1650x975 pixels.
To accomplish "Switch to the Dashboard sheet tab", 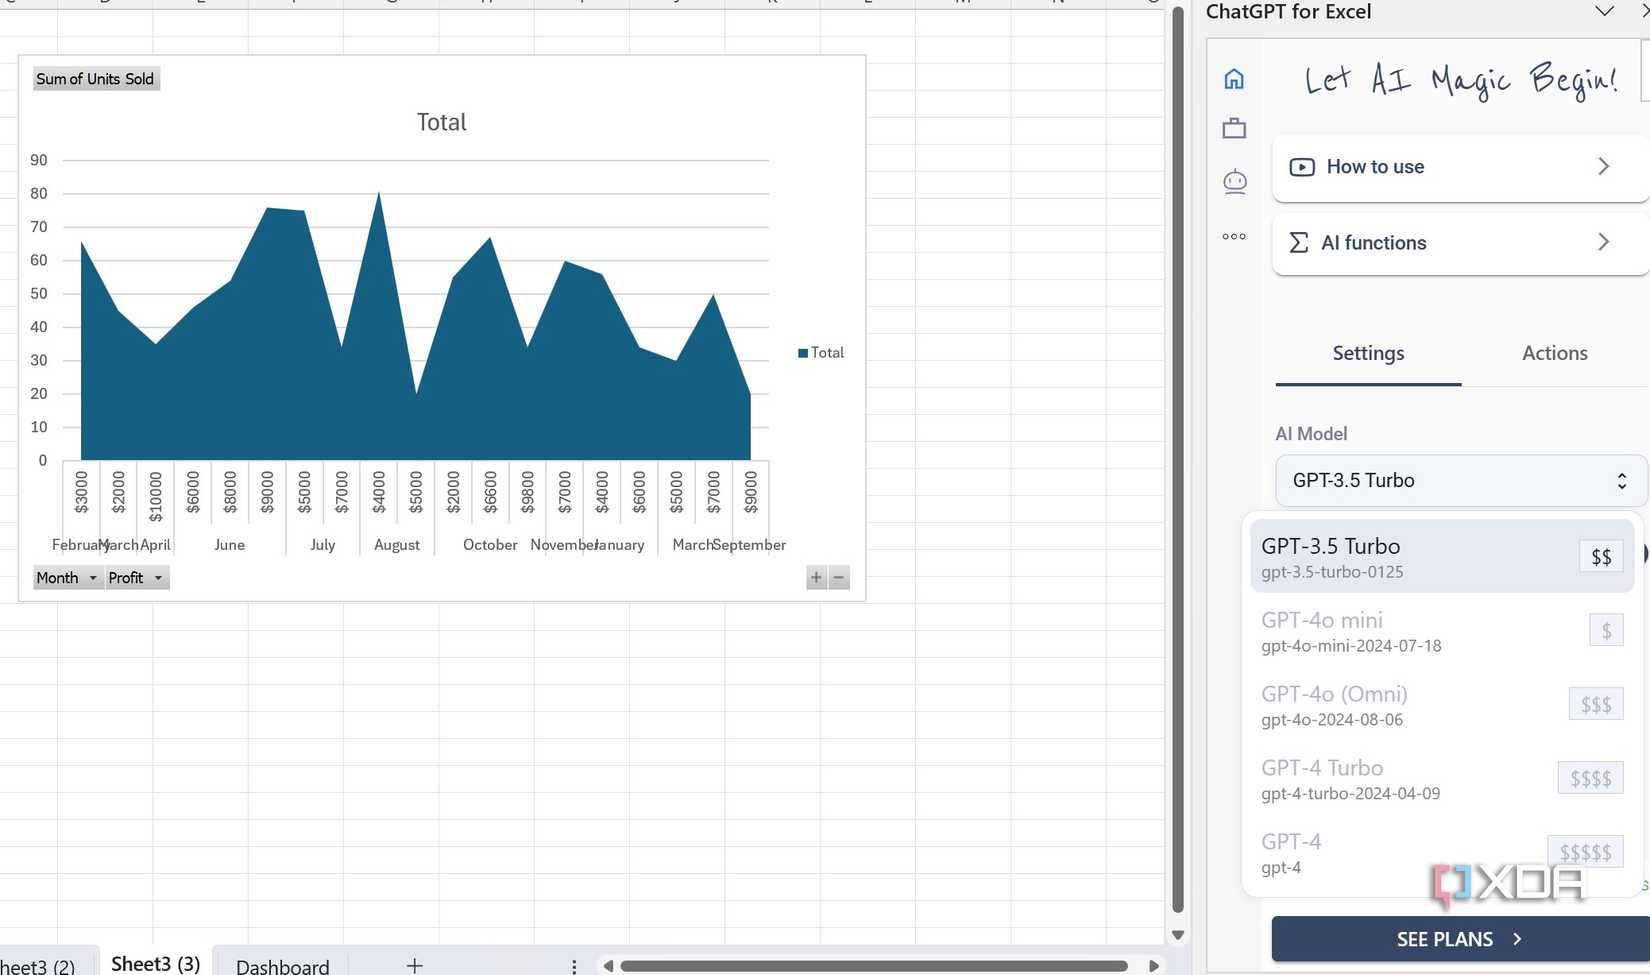I will pyautogui.click(x=282, y=966).
